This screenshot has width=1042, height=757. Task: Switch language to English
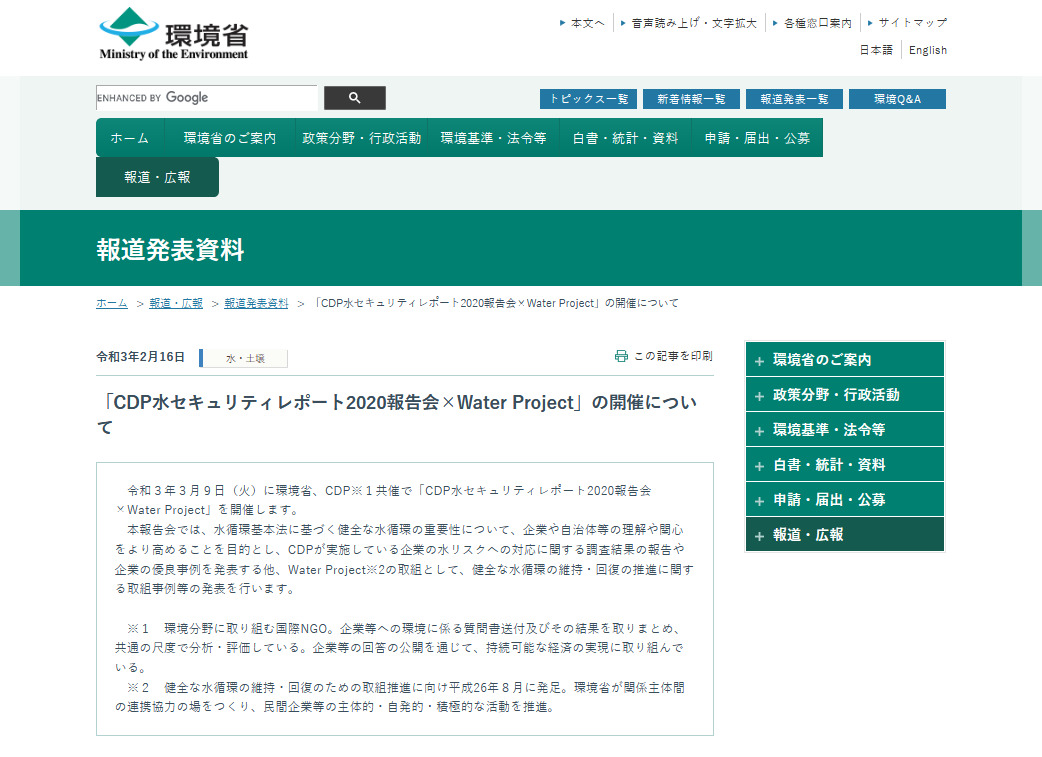[x=928, y=49]
